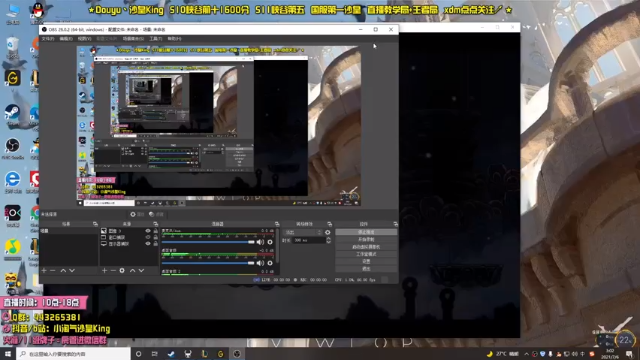The height and width of the screenshot is (360, 640).
Task: Open OBS Studio desktop shortcut
Action: 13,148
